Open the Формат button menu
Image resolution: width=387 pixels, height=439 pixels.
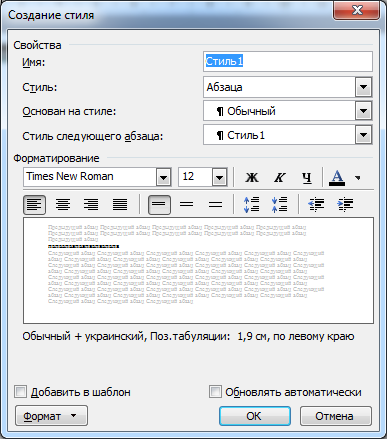click(51, 416)
